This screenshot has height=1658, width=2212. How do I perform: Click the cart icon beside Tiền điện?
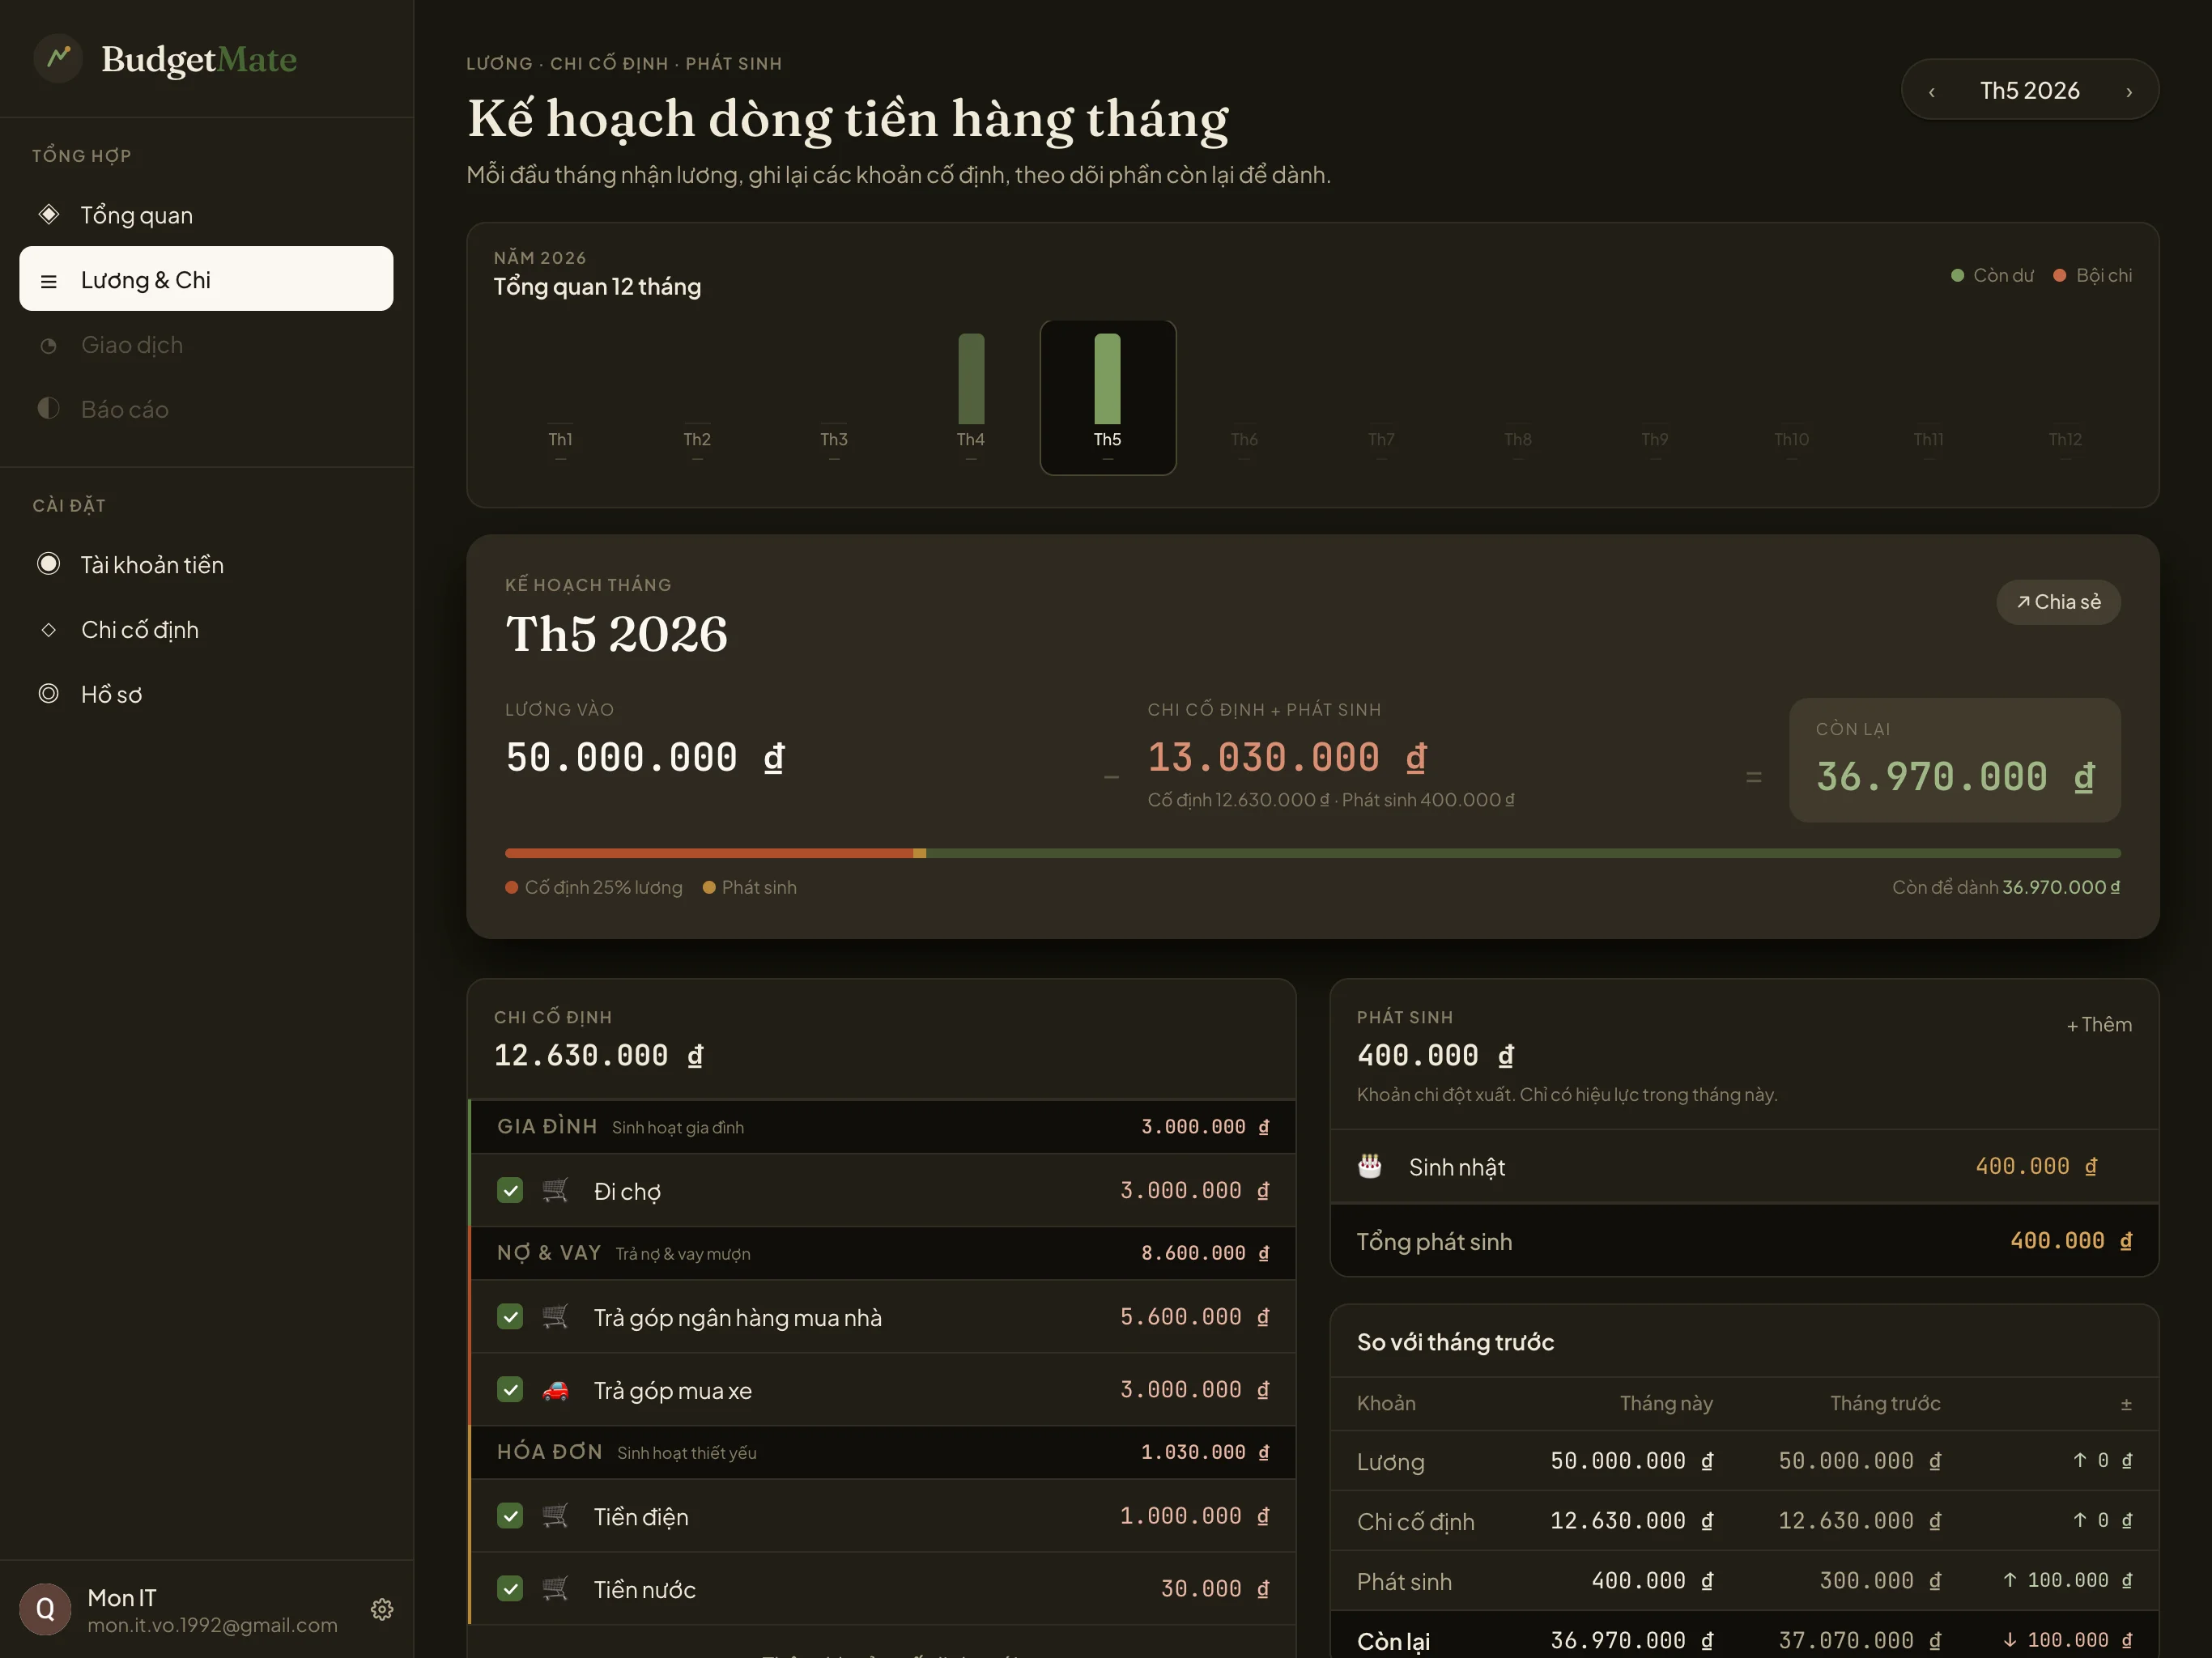(555, 1515)
